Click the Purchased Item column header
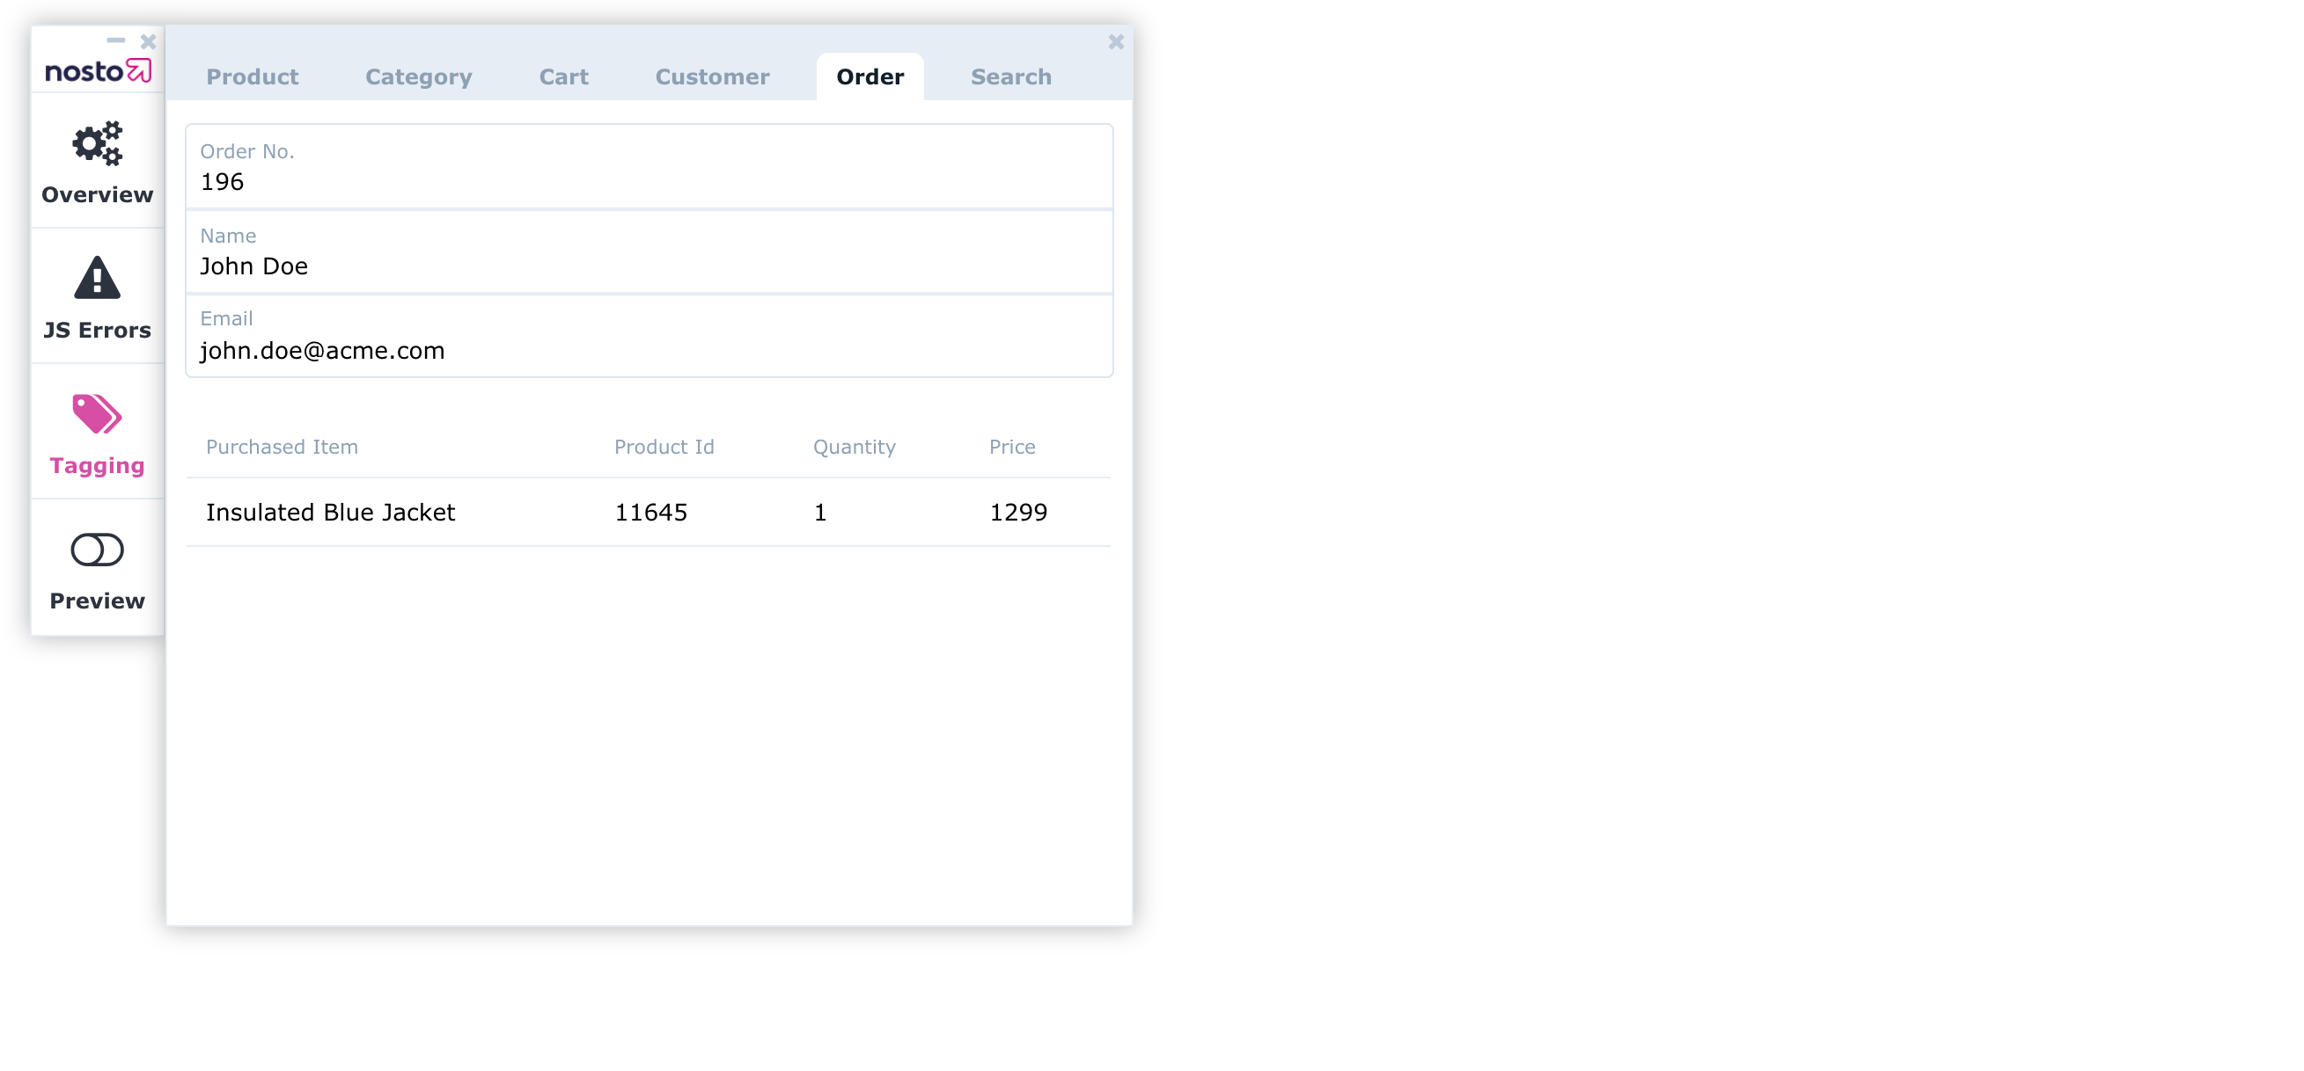2304x1071 pixels. point(282,447)
